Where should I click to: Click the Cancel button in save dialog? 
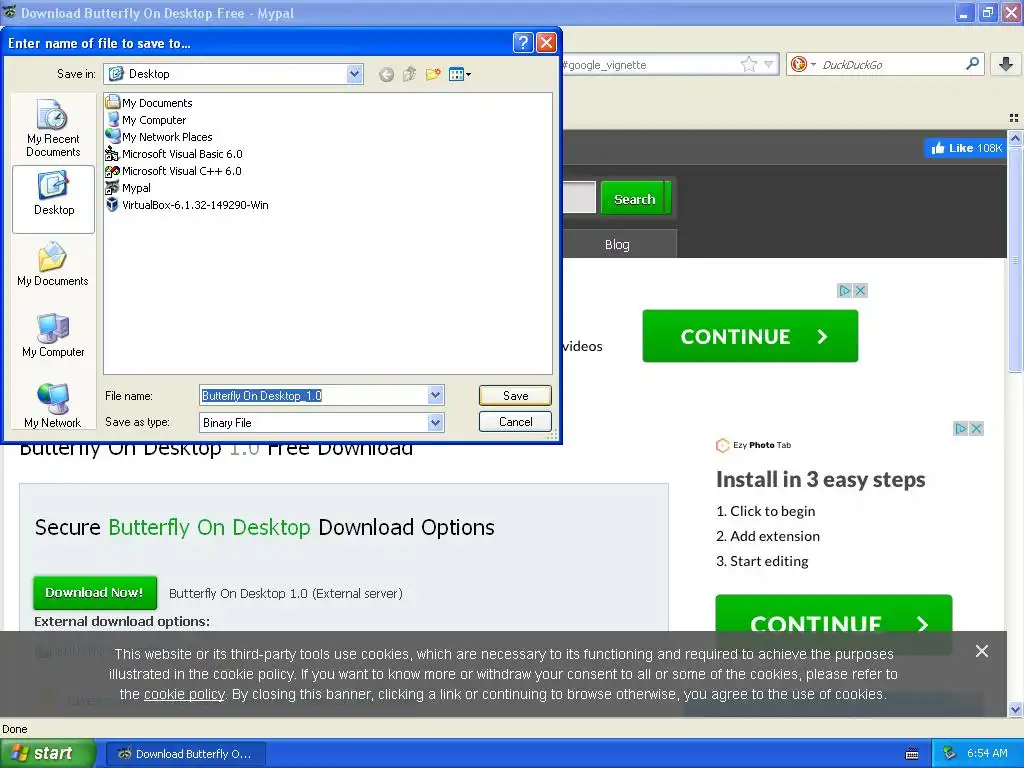515,422
